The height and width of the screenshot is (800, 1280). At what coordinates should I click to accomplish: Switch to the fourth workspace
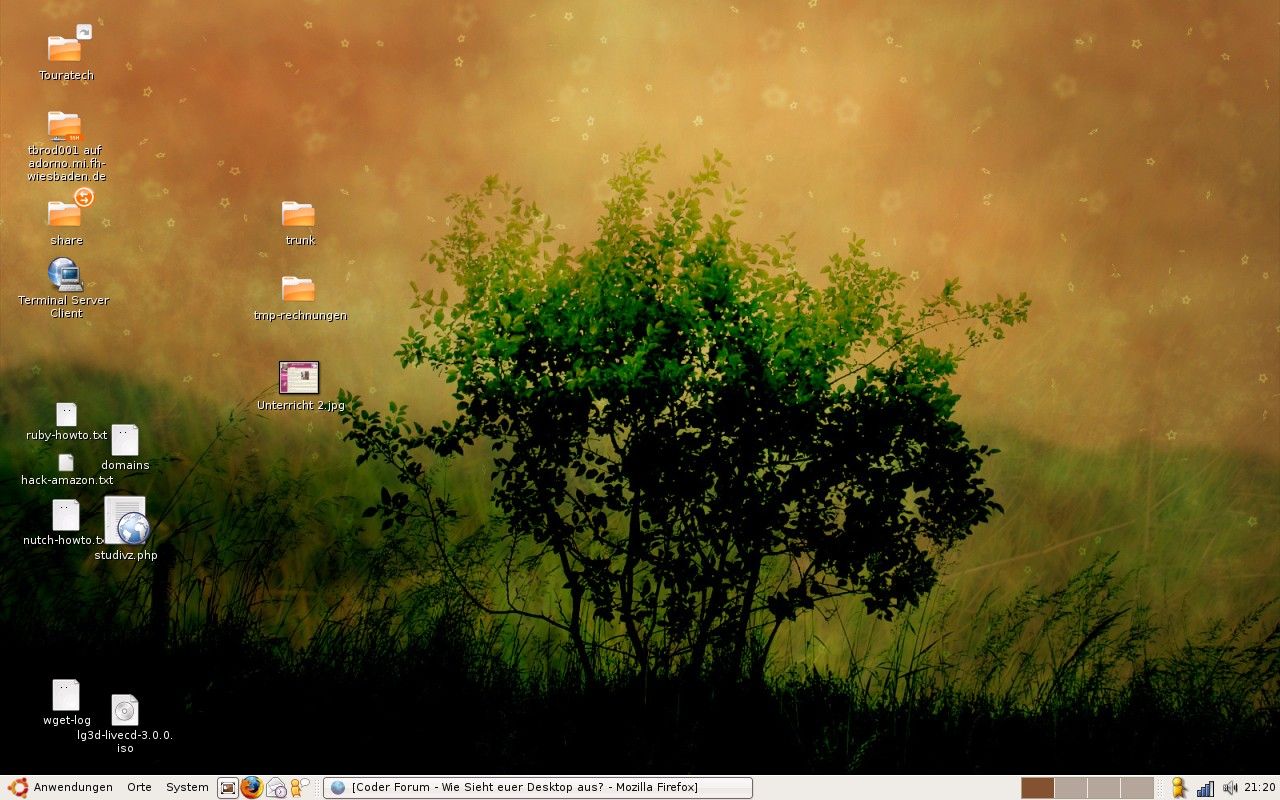pyautogui.click(x=1137, y=787)
